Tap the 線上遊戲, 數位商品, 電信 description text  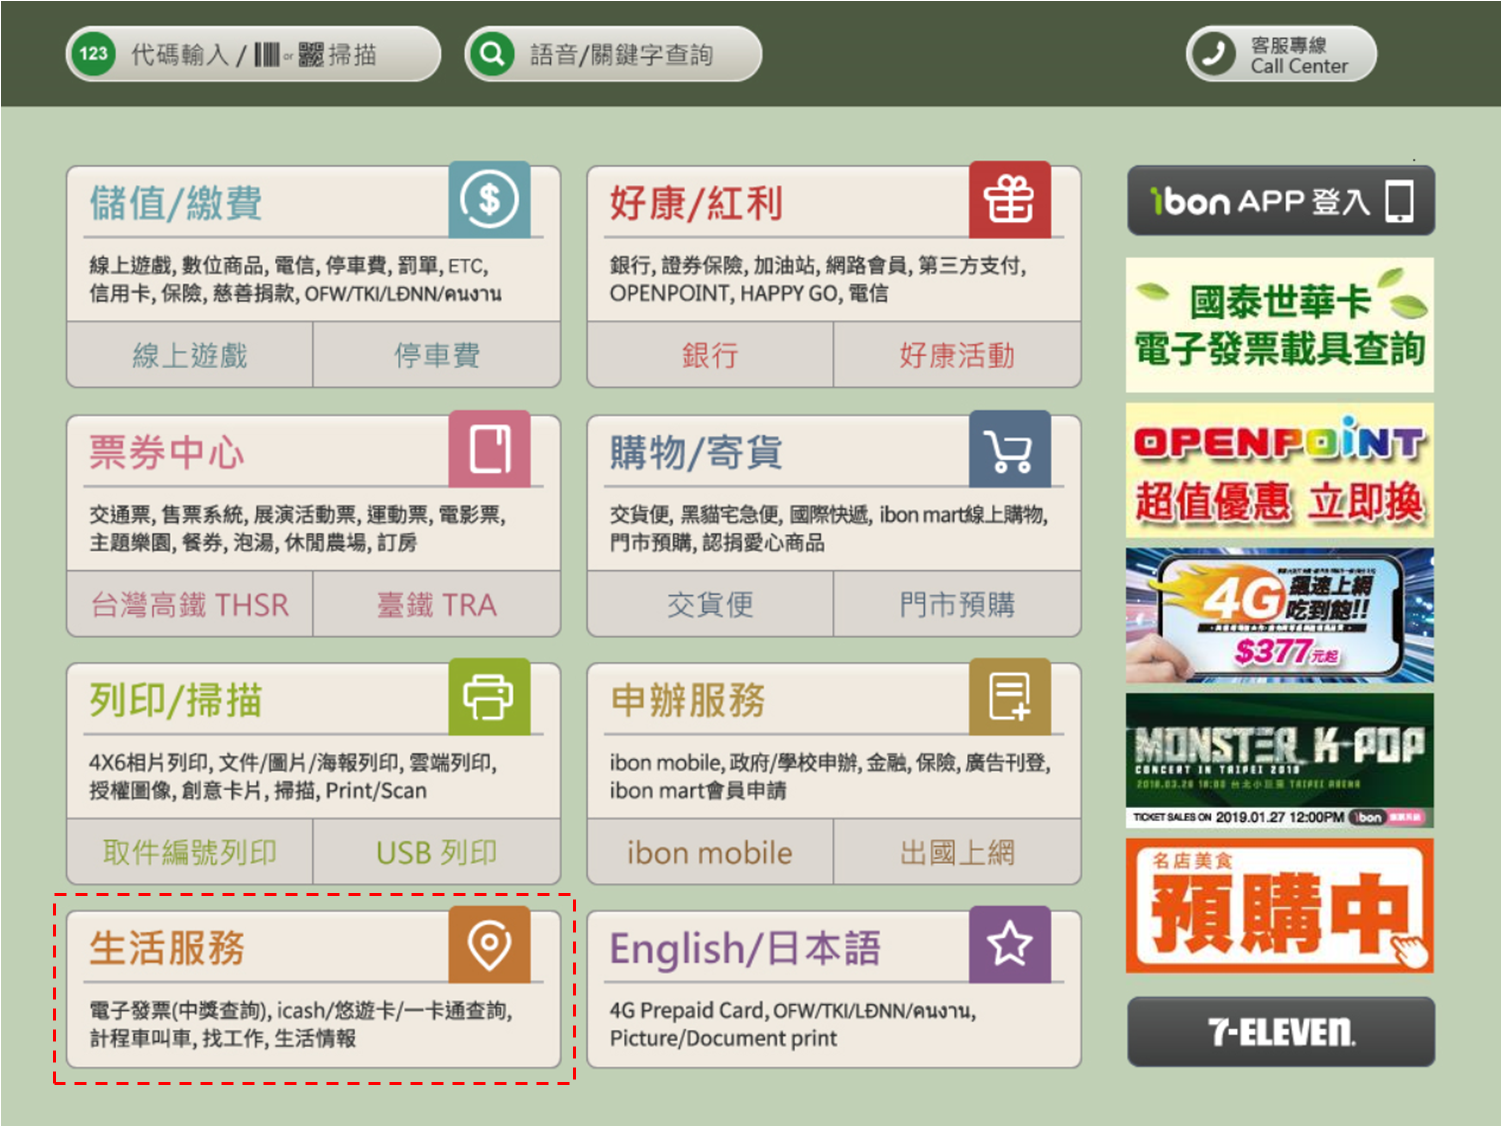(295, 279)
